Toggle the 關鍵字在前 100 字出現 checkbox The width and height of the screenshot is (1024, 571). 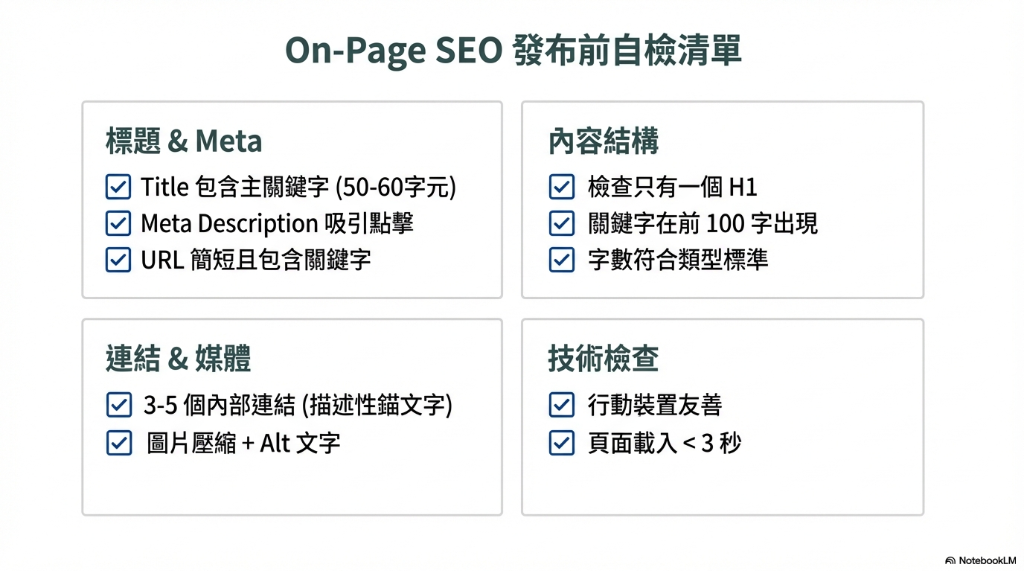click(x=561, y=223)
